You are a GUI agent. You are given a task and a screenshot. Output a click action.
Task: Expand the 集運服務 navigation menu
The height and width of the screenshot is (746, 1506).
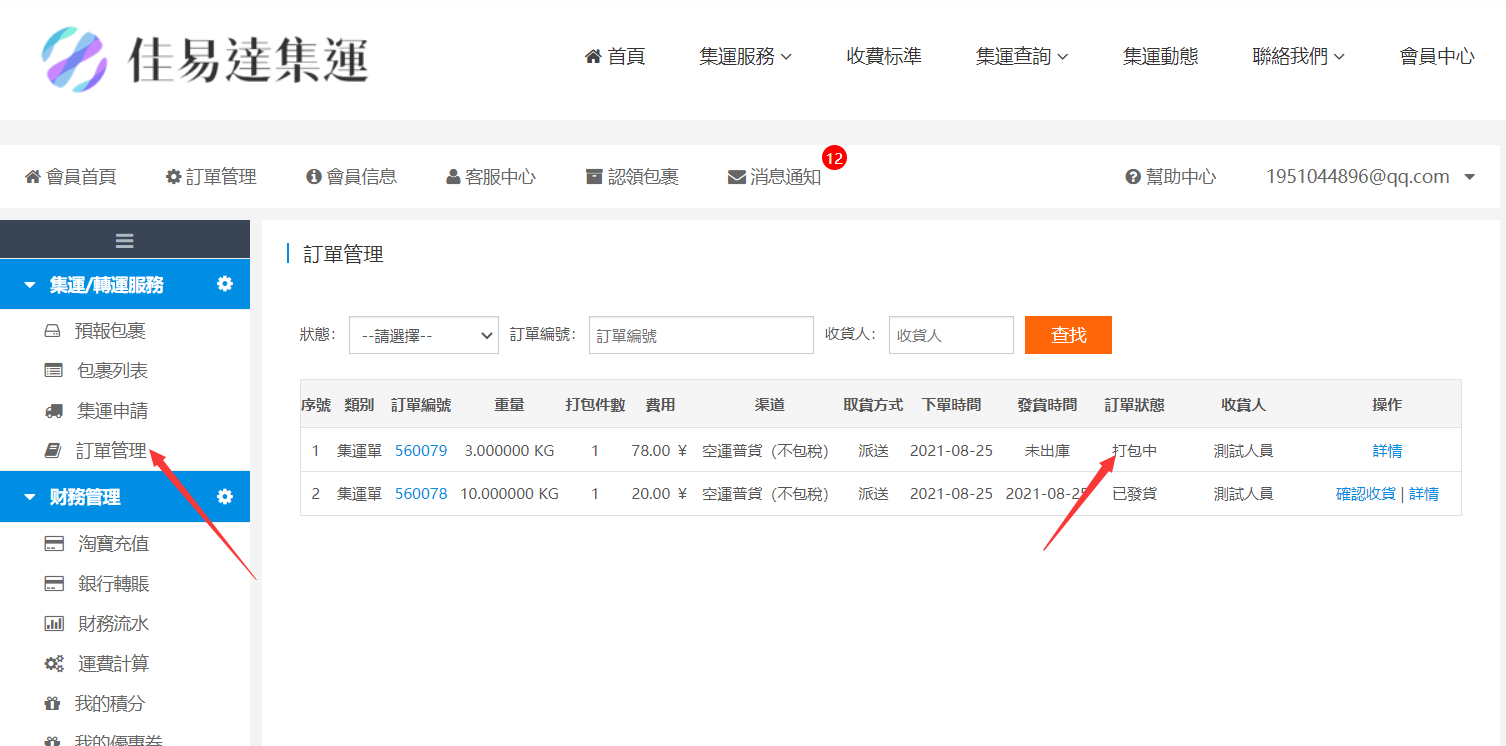745,56
